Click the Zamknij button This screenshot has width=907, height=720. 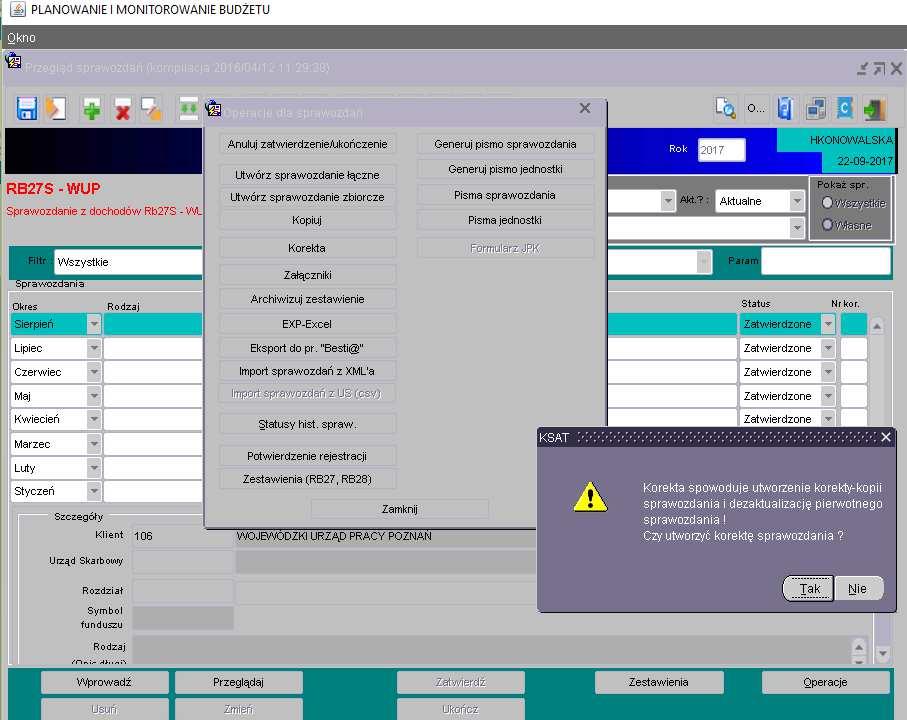point(400,509)
